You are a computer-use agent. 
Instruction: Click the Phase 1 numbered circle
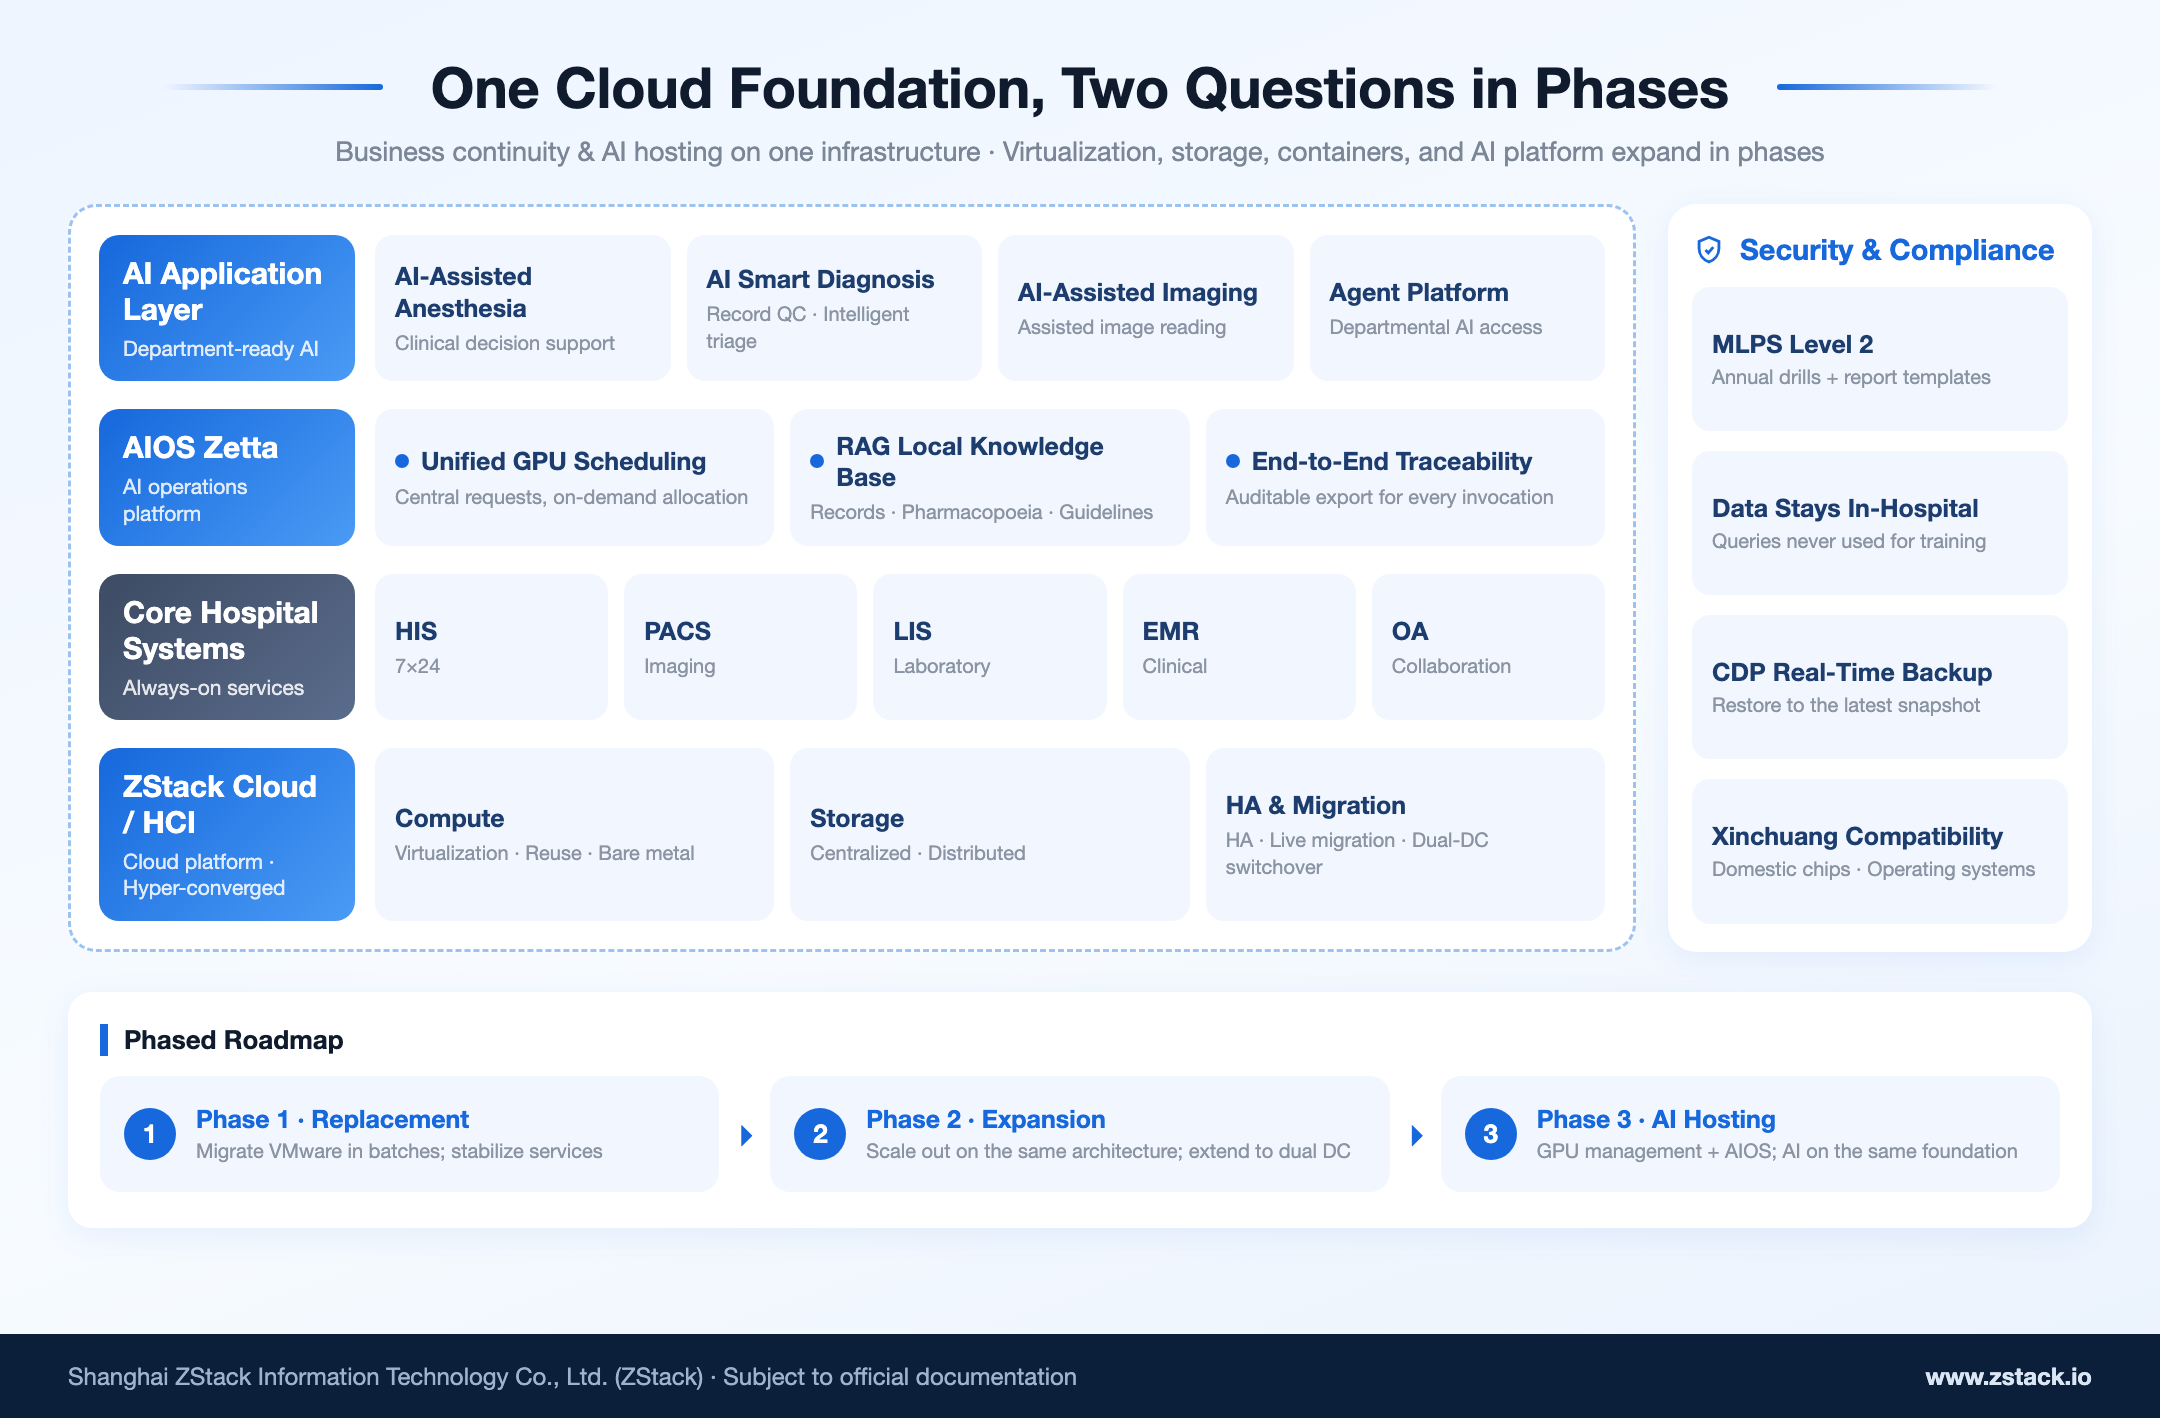150,1134
